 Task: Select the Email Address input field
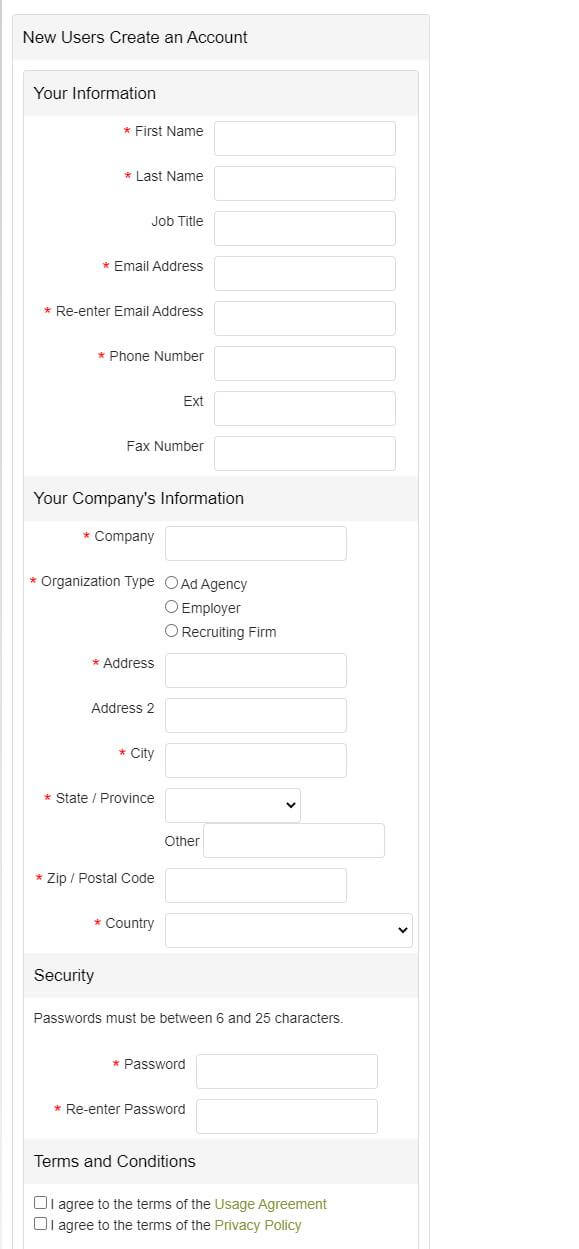pos(305,273)
